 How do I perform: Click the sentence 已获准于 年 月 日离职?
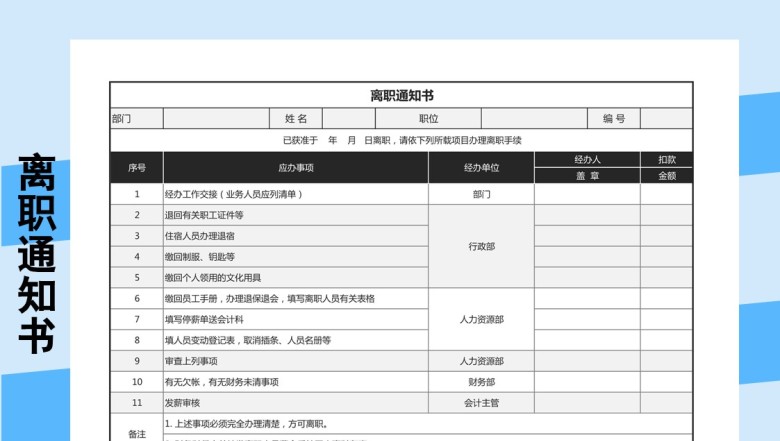pyautogui.click(x=337, y=140)
